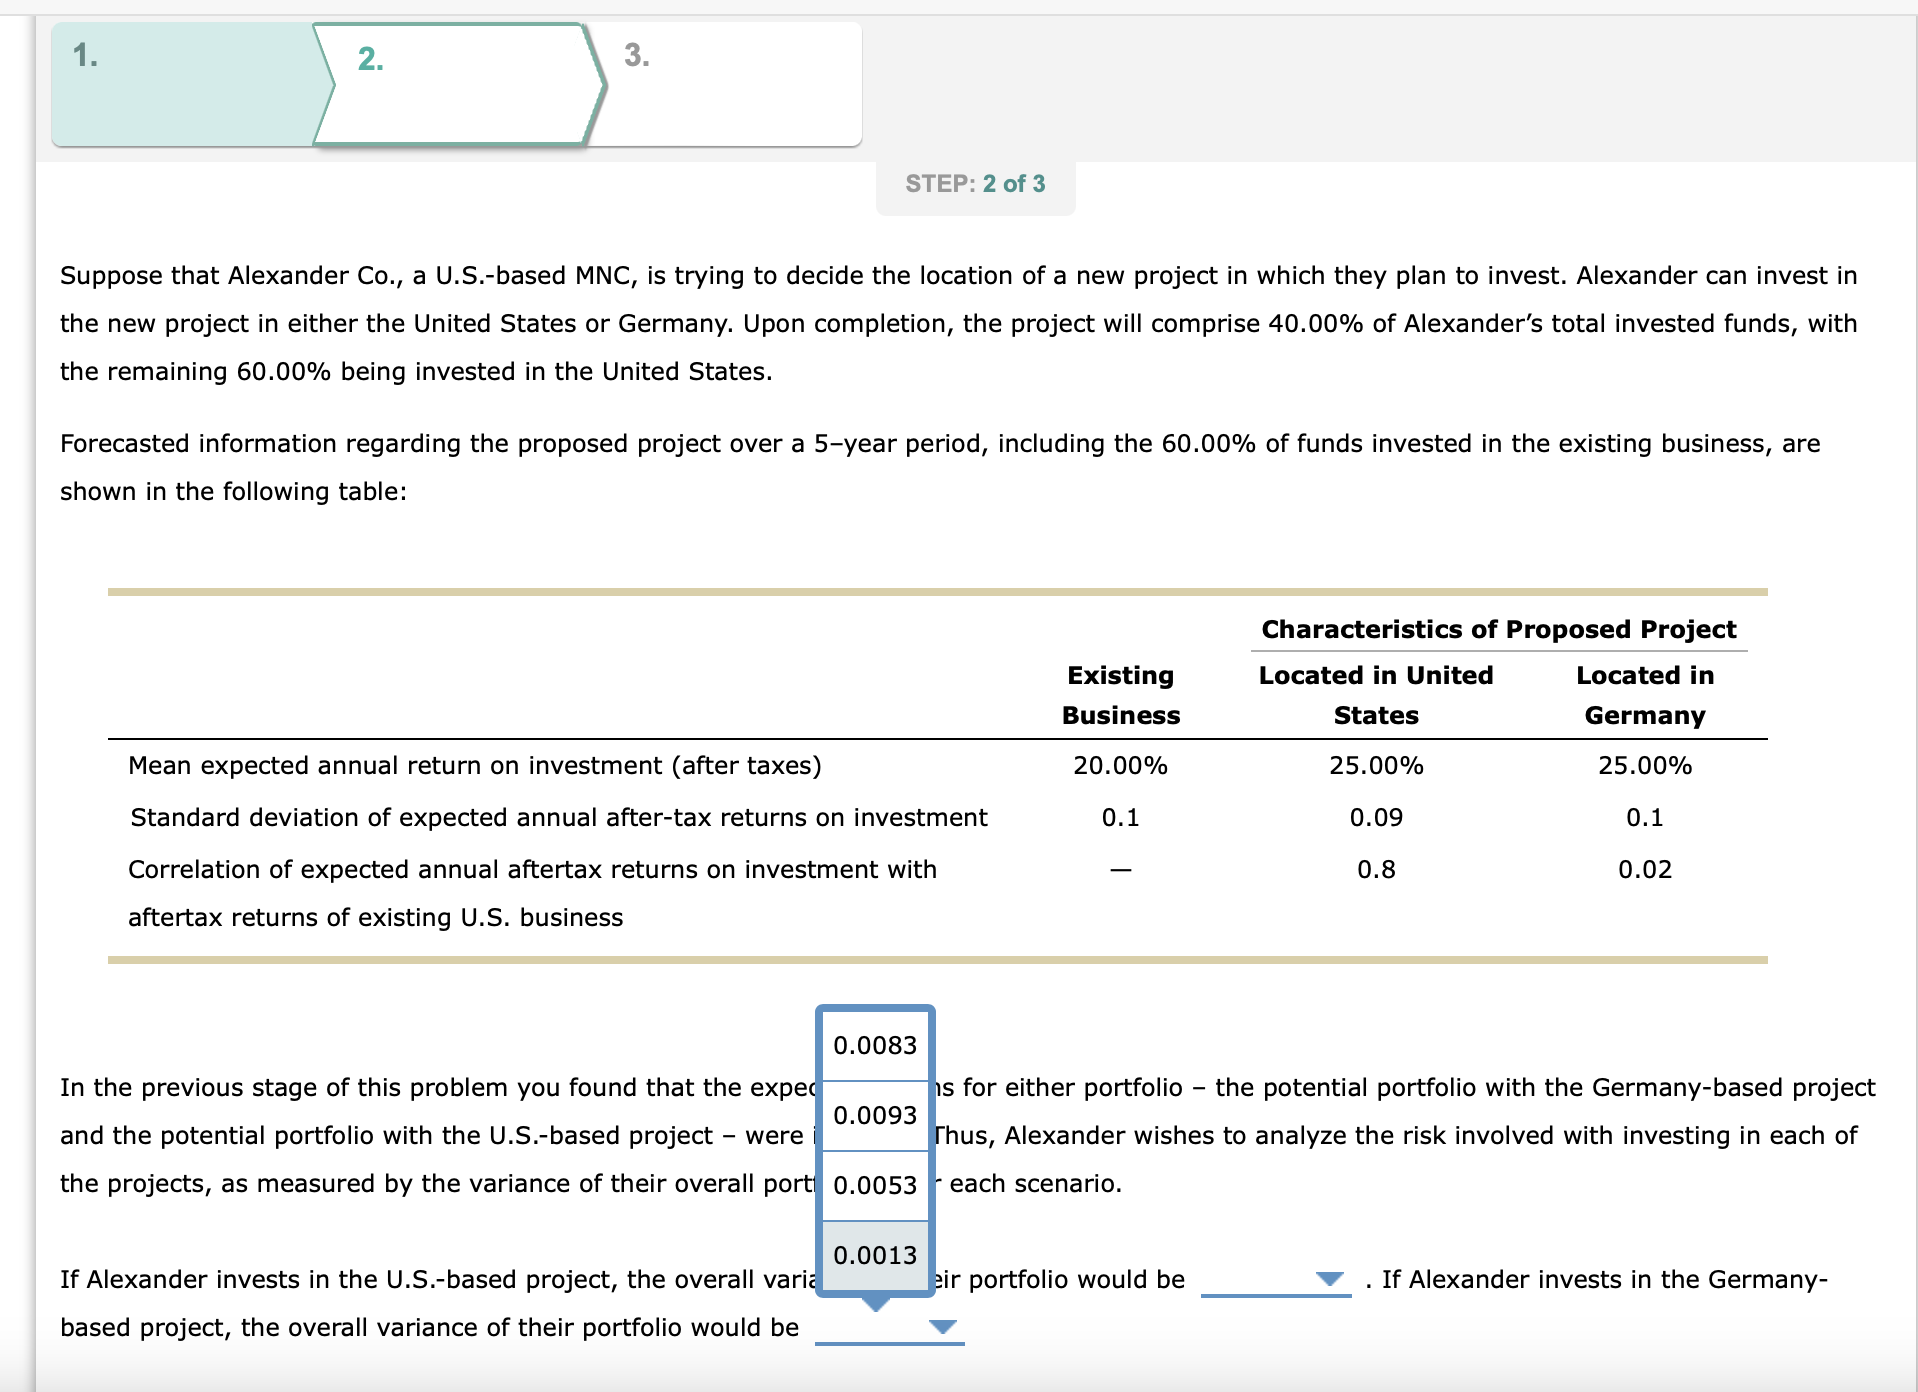Click the 'STEP: 2 of 3' indicator
The height and width of the screenshot is (1392, 1918).
point(975,184)
